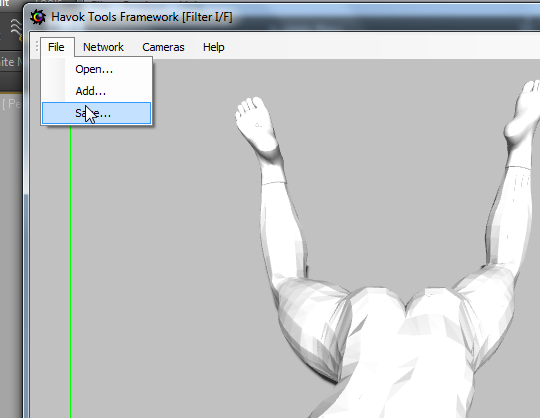
Task: Open the Help menu
Action: tap(214, 47)
